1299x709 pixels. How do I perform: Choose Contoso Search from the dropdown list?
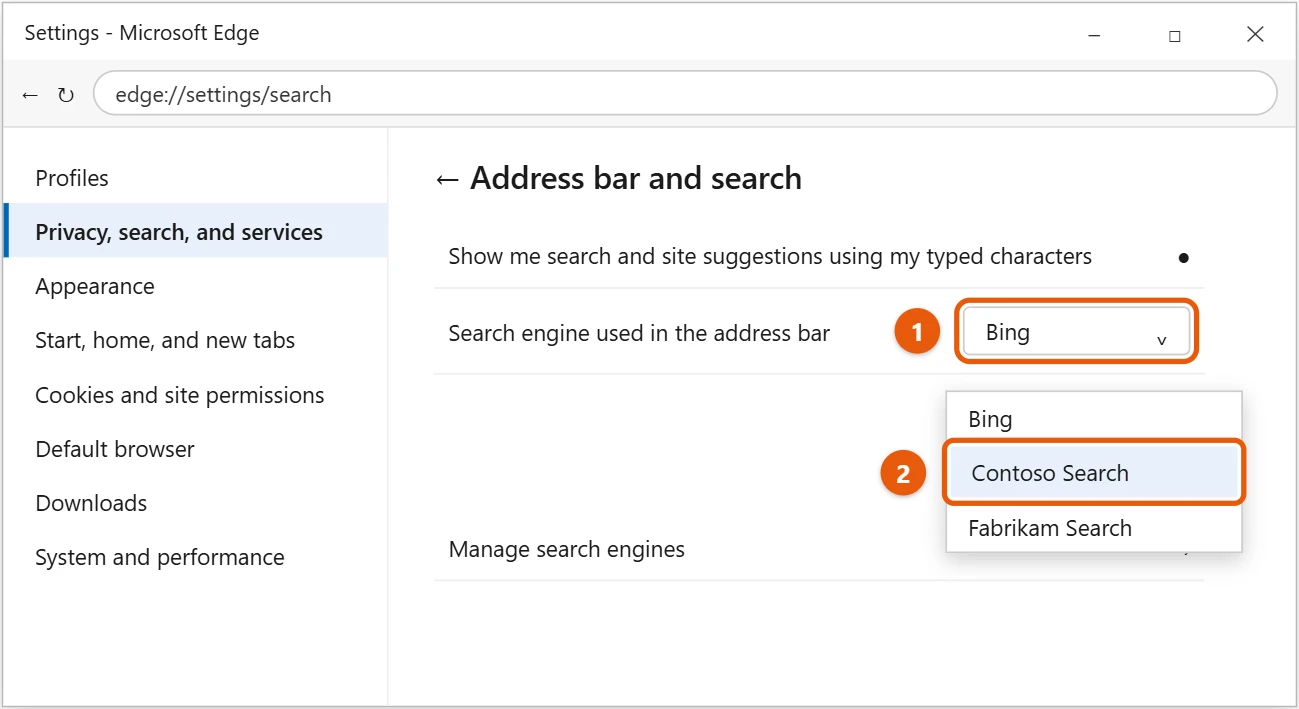(x=1094, y=473)
